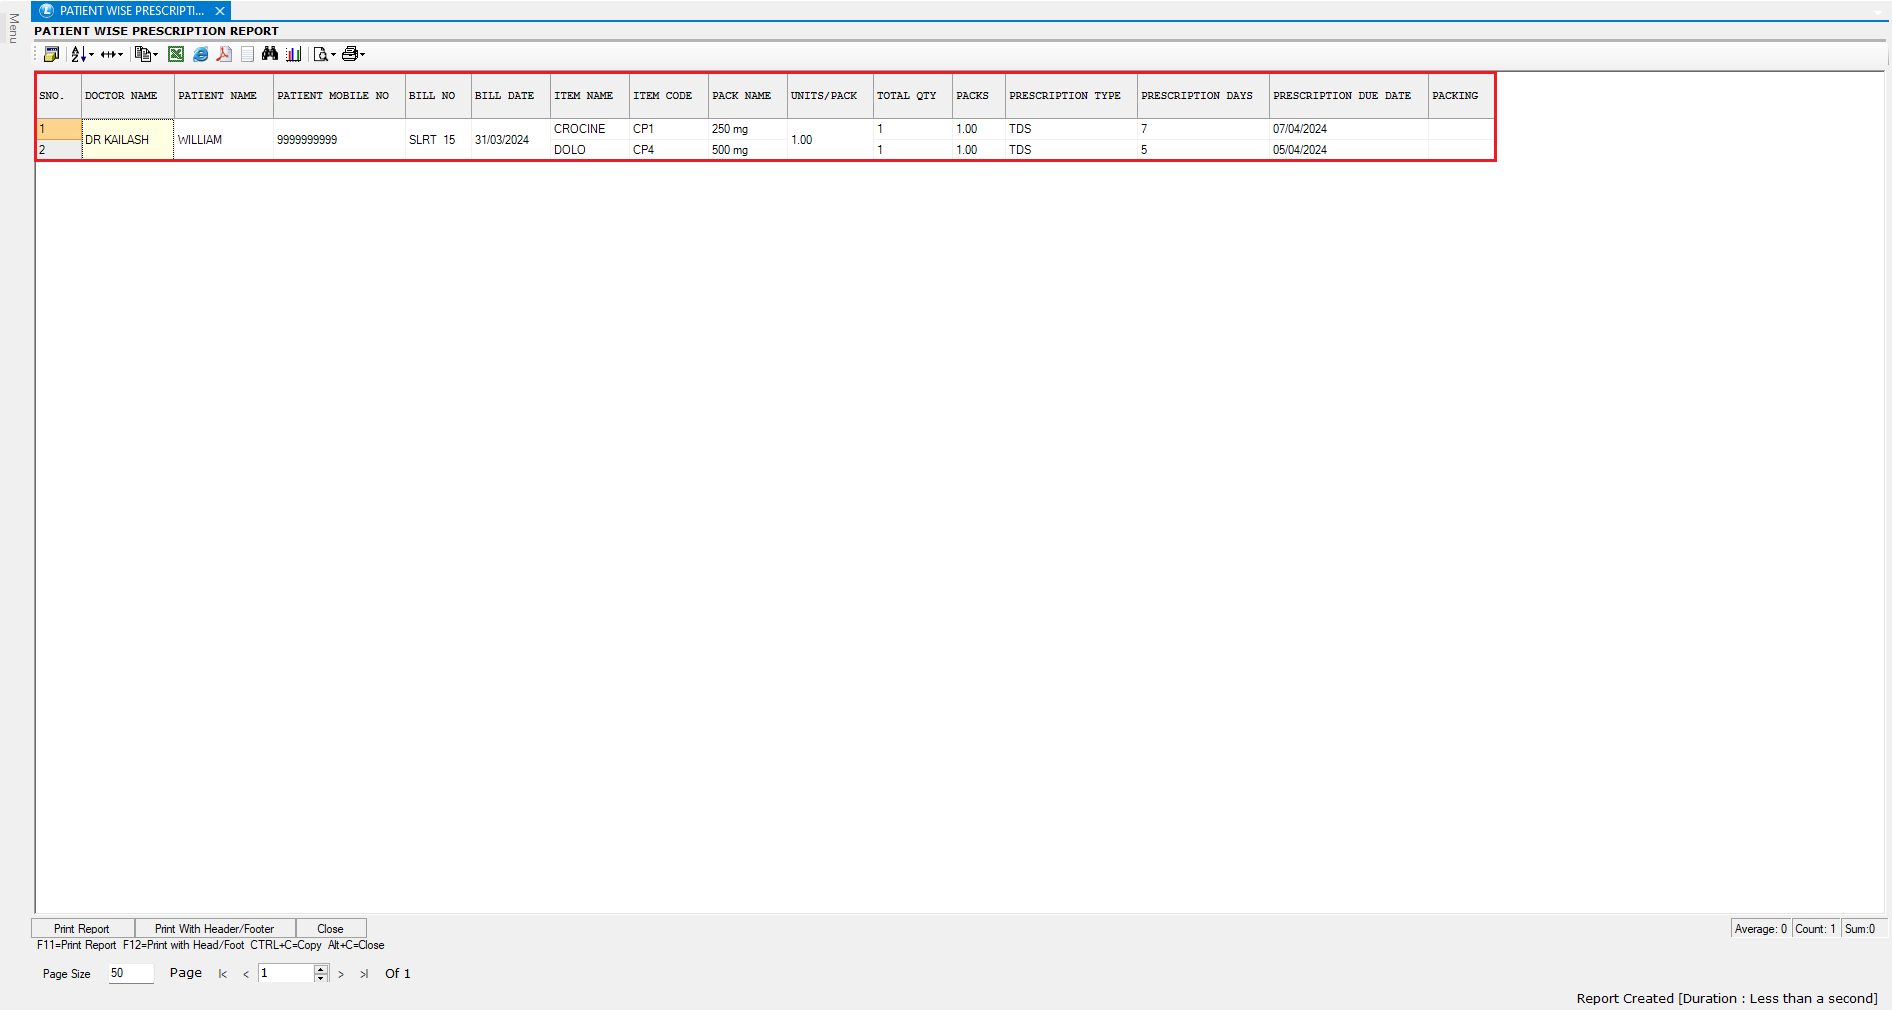This screenshot has height=1010, width=1892.
Task: Click the blank text page export icon
Action: tap(247, 54)
